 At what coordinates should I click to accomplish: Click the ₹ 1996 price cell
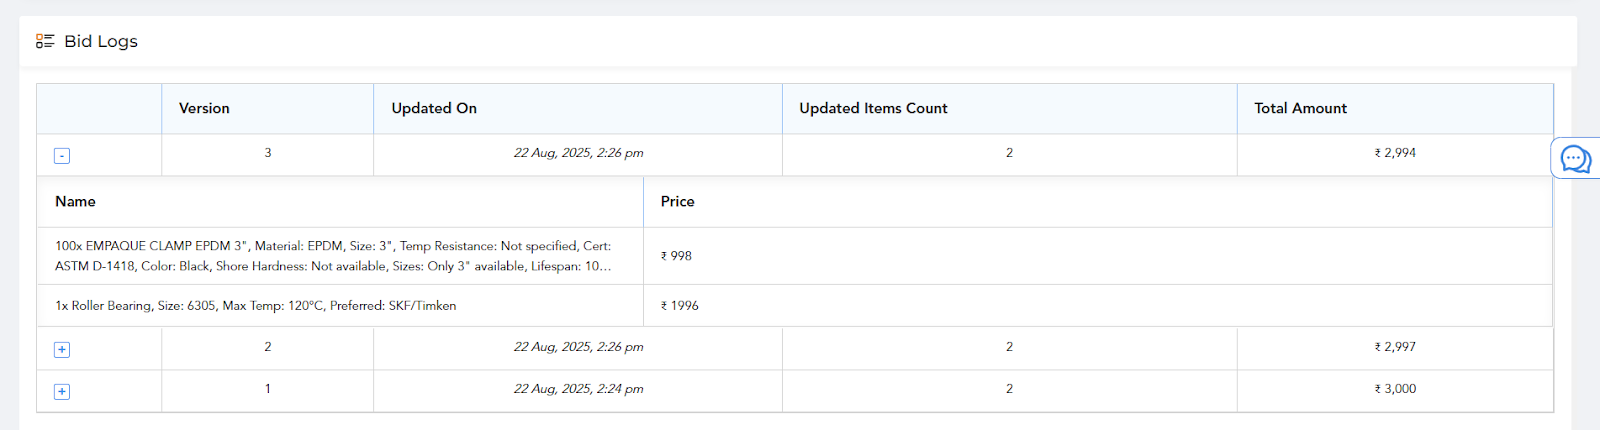point(680,306)
